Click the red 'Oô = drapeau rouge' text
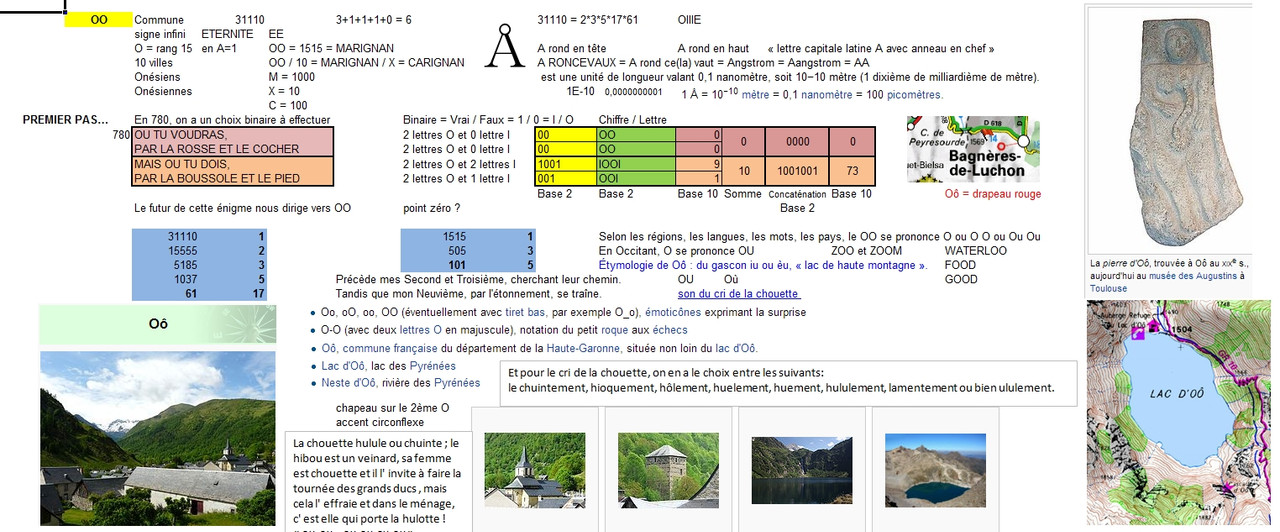 pos(993,194)
